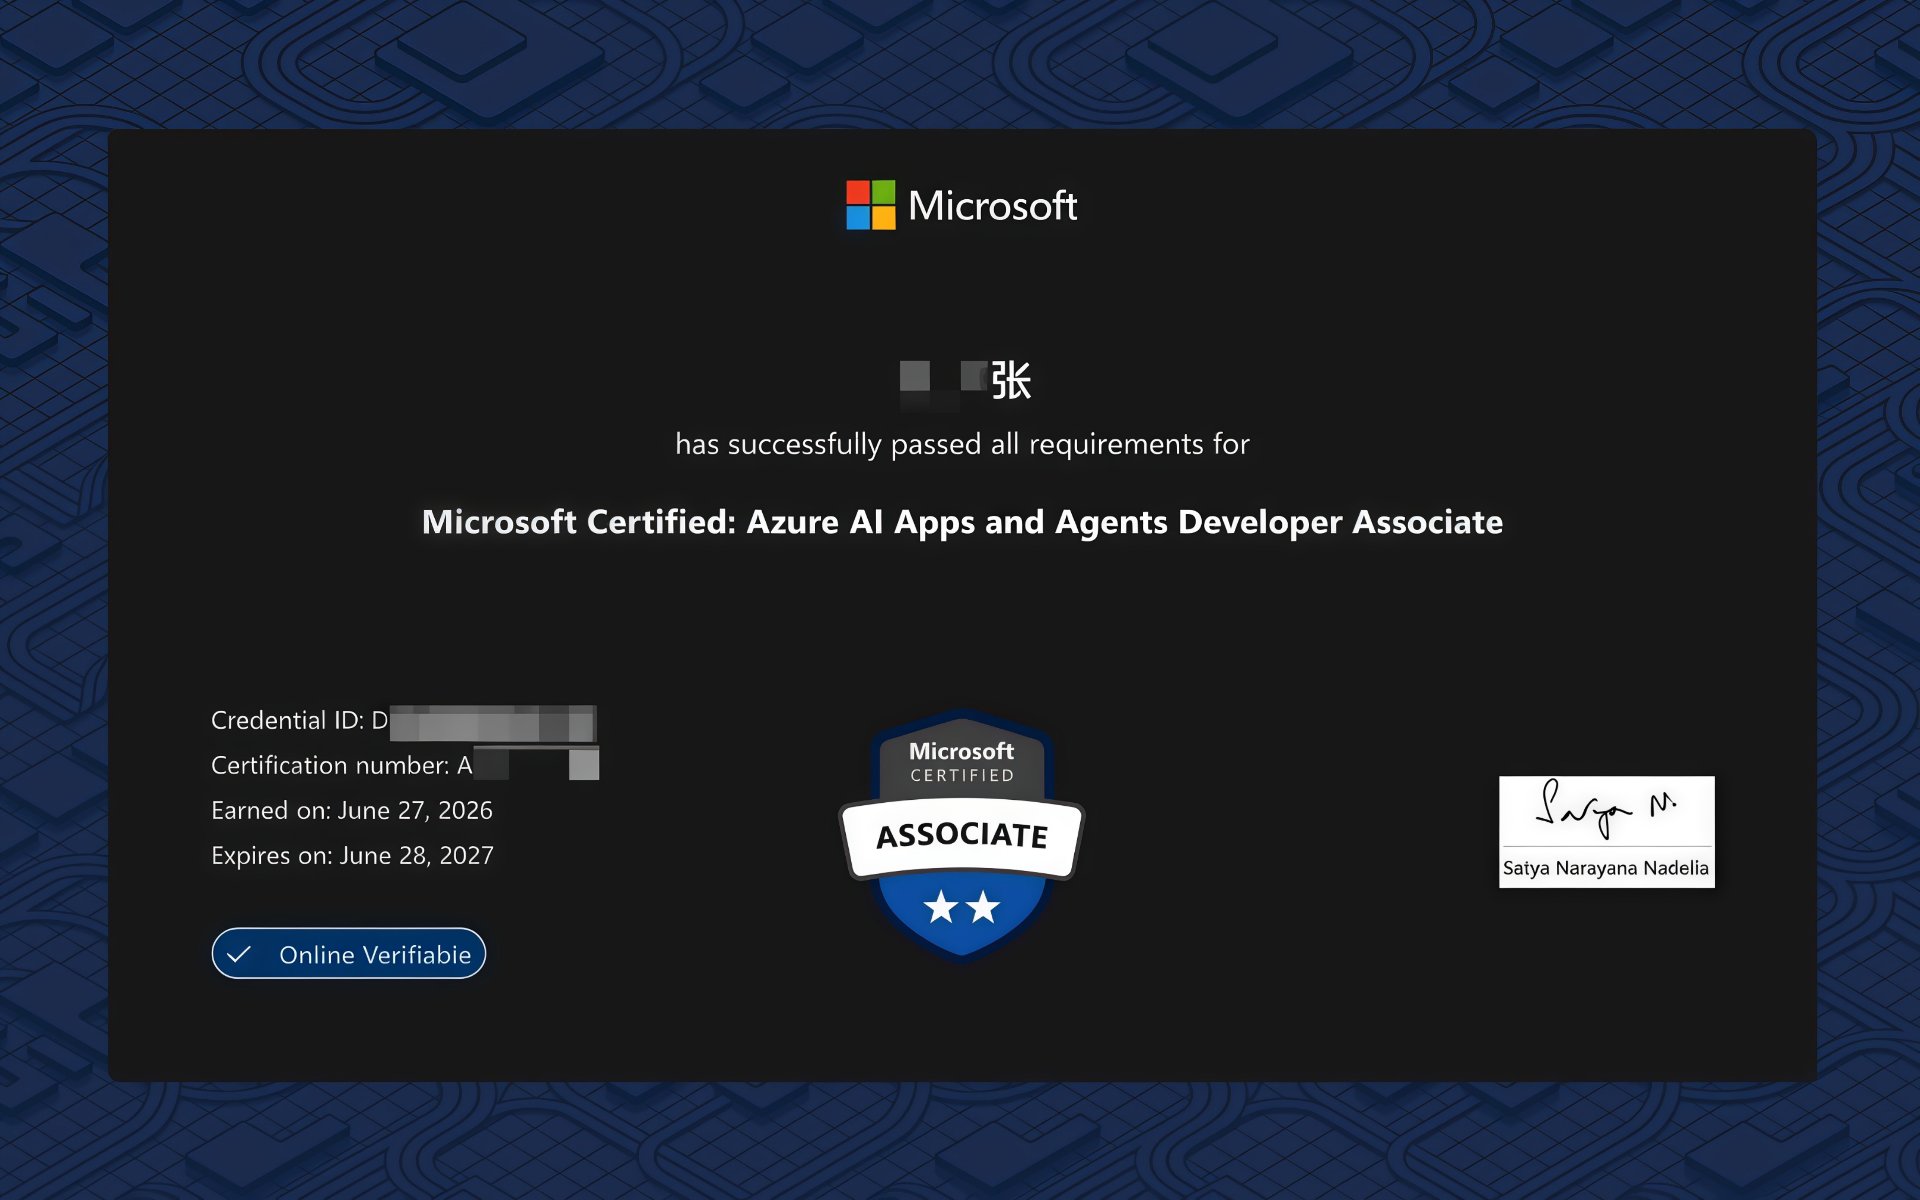Click the Microsoft four-square logo icon
Image resolution: width=1920 pixels, height=1200 pixels.
point(870,205)
